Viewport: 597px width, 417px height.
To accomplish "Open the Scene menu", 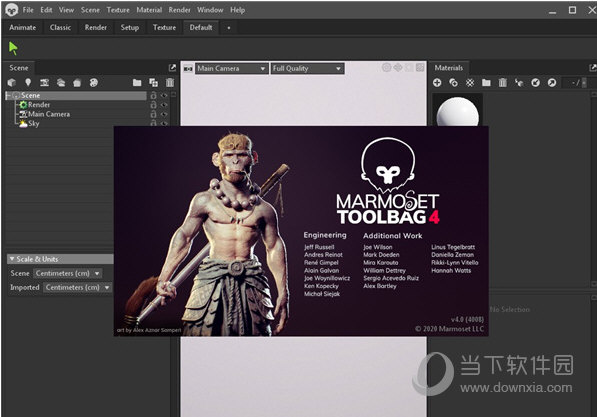I will click(x=90, y=10).
